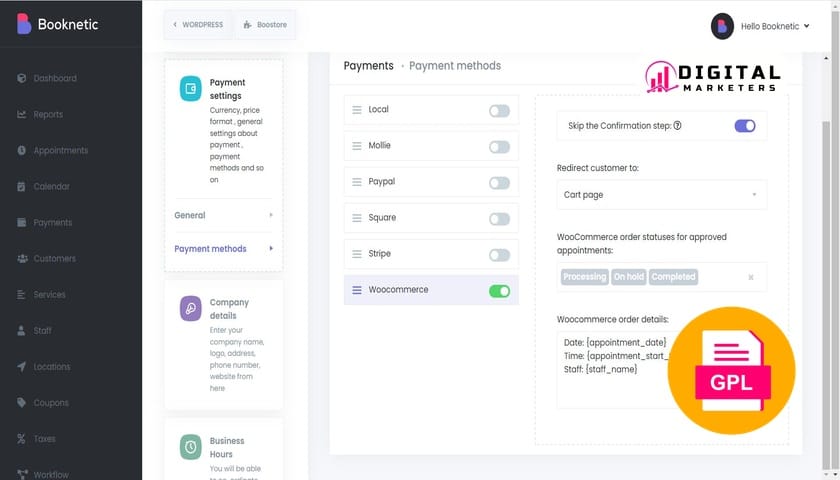This screenshot has width=840, height=480.
Task: Open Reports via its chart icon
Action: coord(21,114)
